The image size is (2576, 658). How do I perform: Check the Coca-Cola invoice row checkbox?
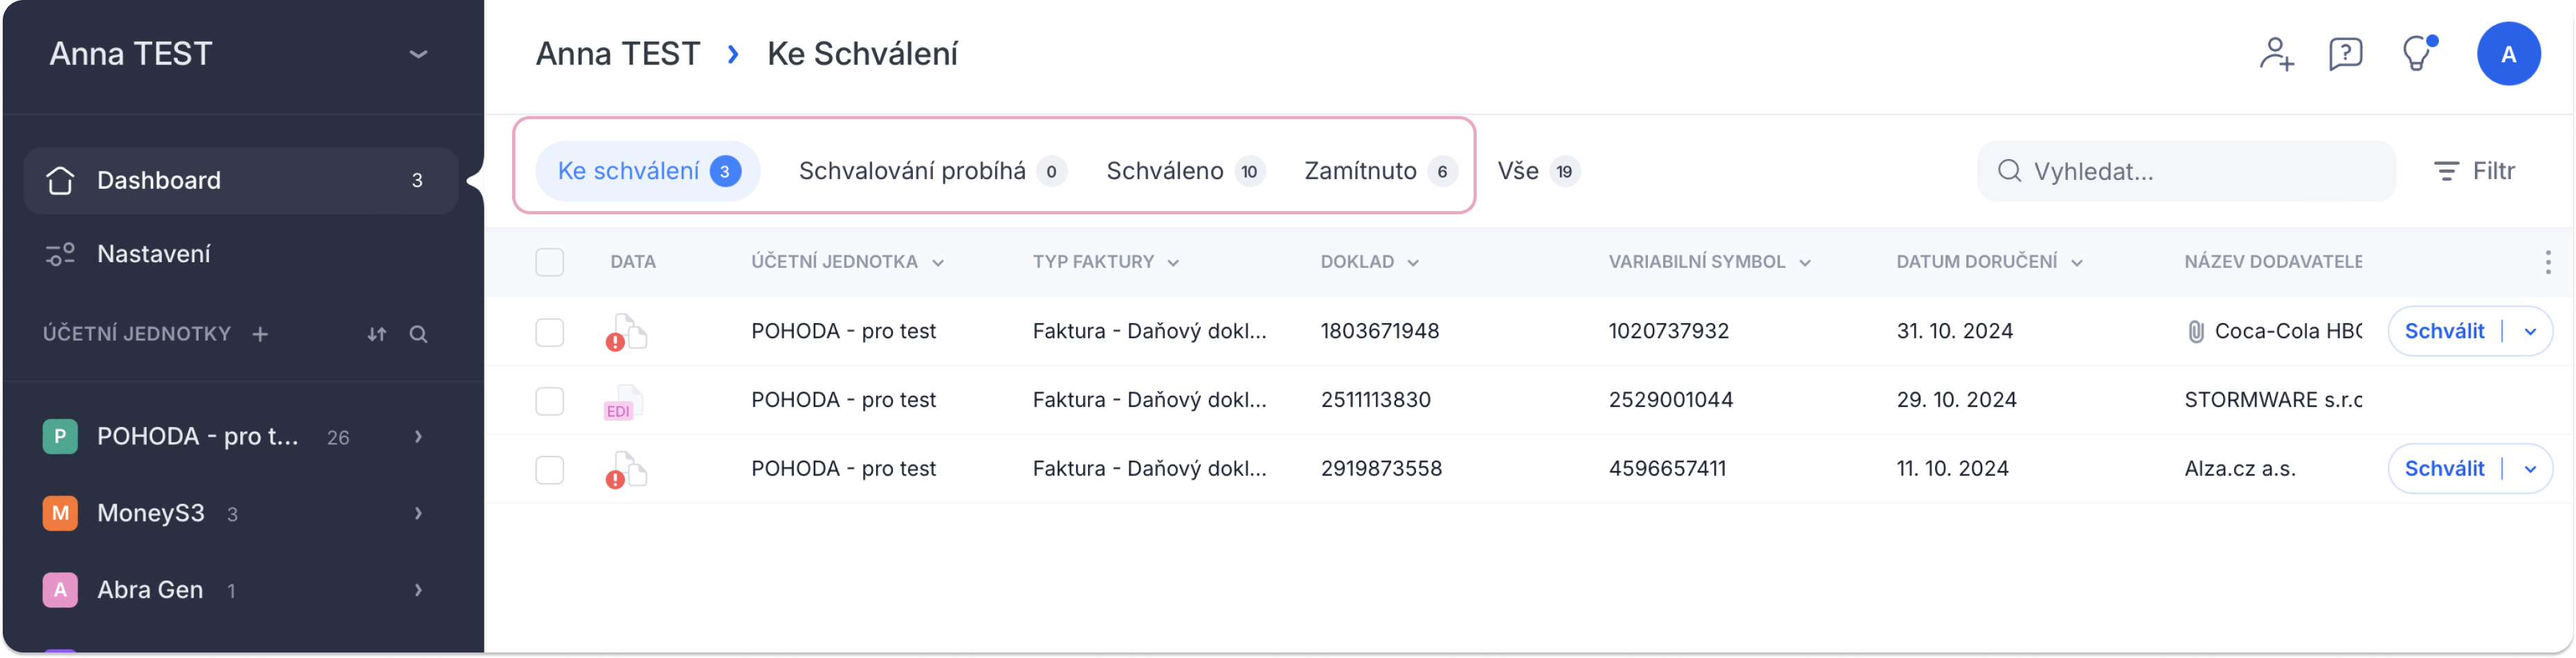click(549, 332)
